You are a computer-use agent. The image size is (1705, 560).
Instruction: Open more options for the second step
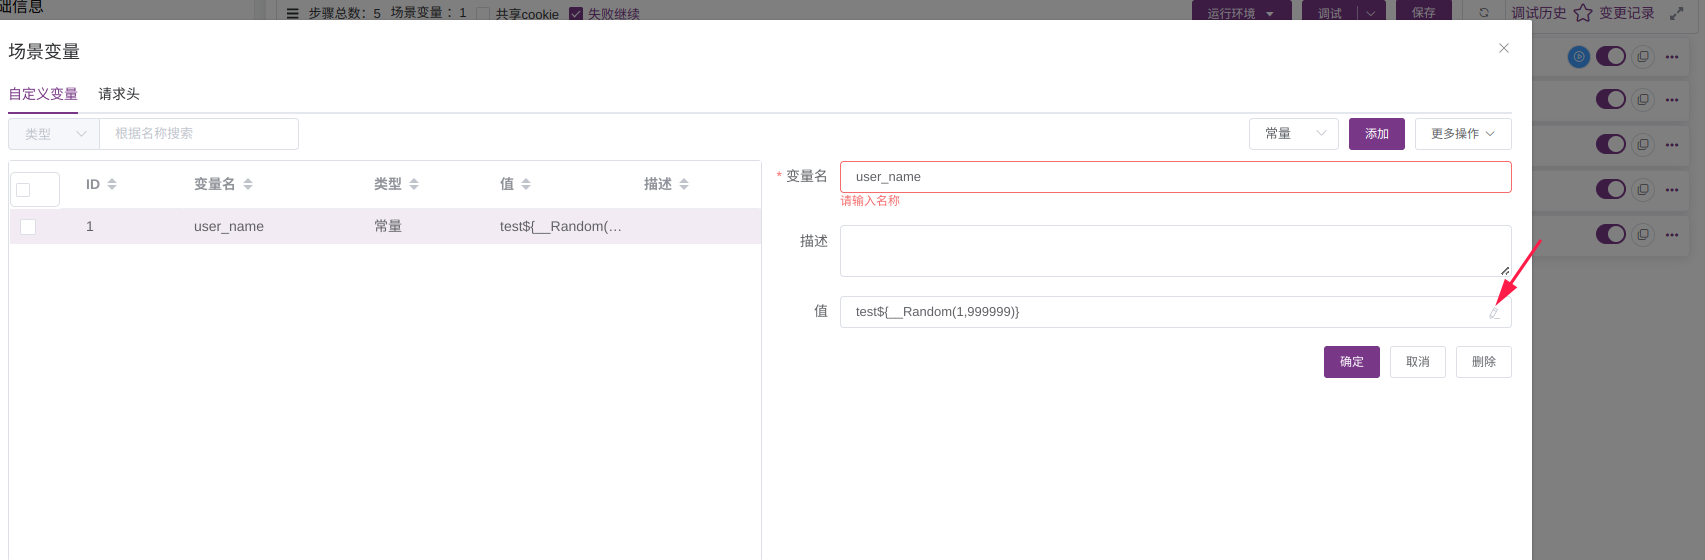(1672, 100)
